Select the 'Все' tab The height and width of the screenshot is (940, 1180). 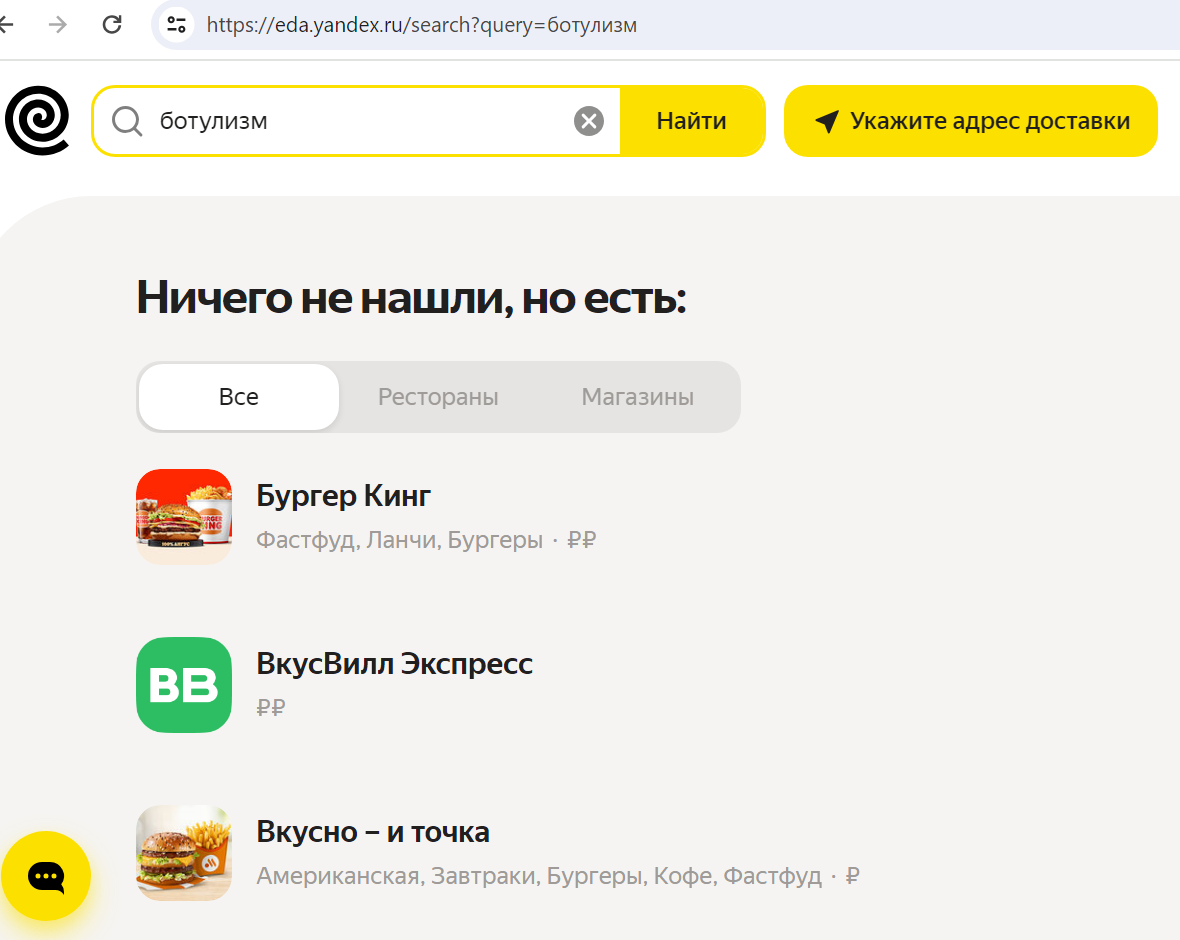pyautogui.click(x=239, y=397)
